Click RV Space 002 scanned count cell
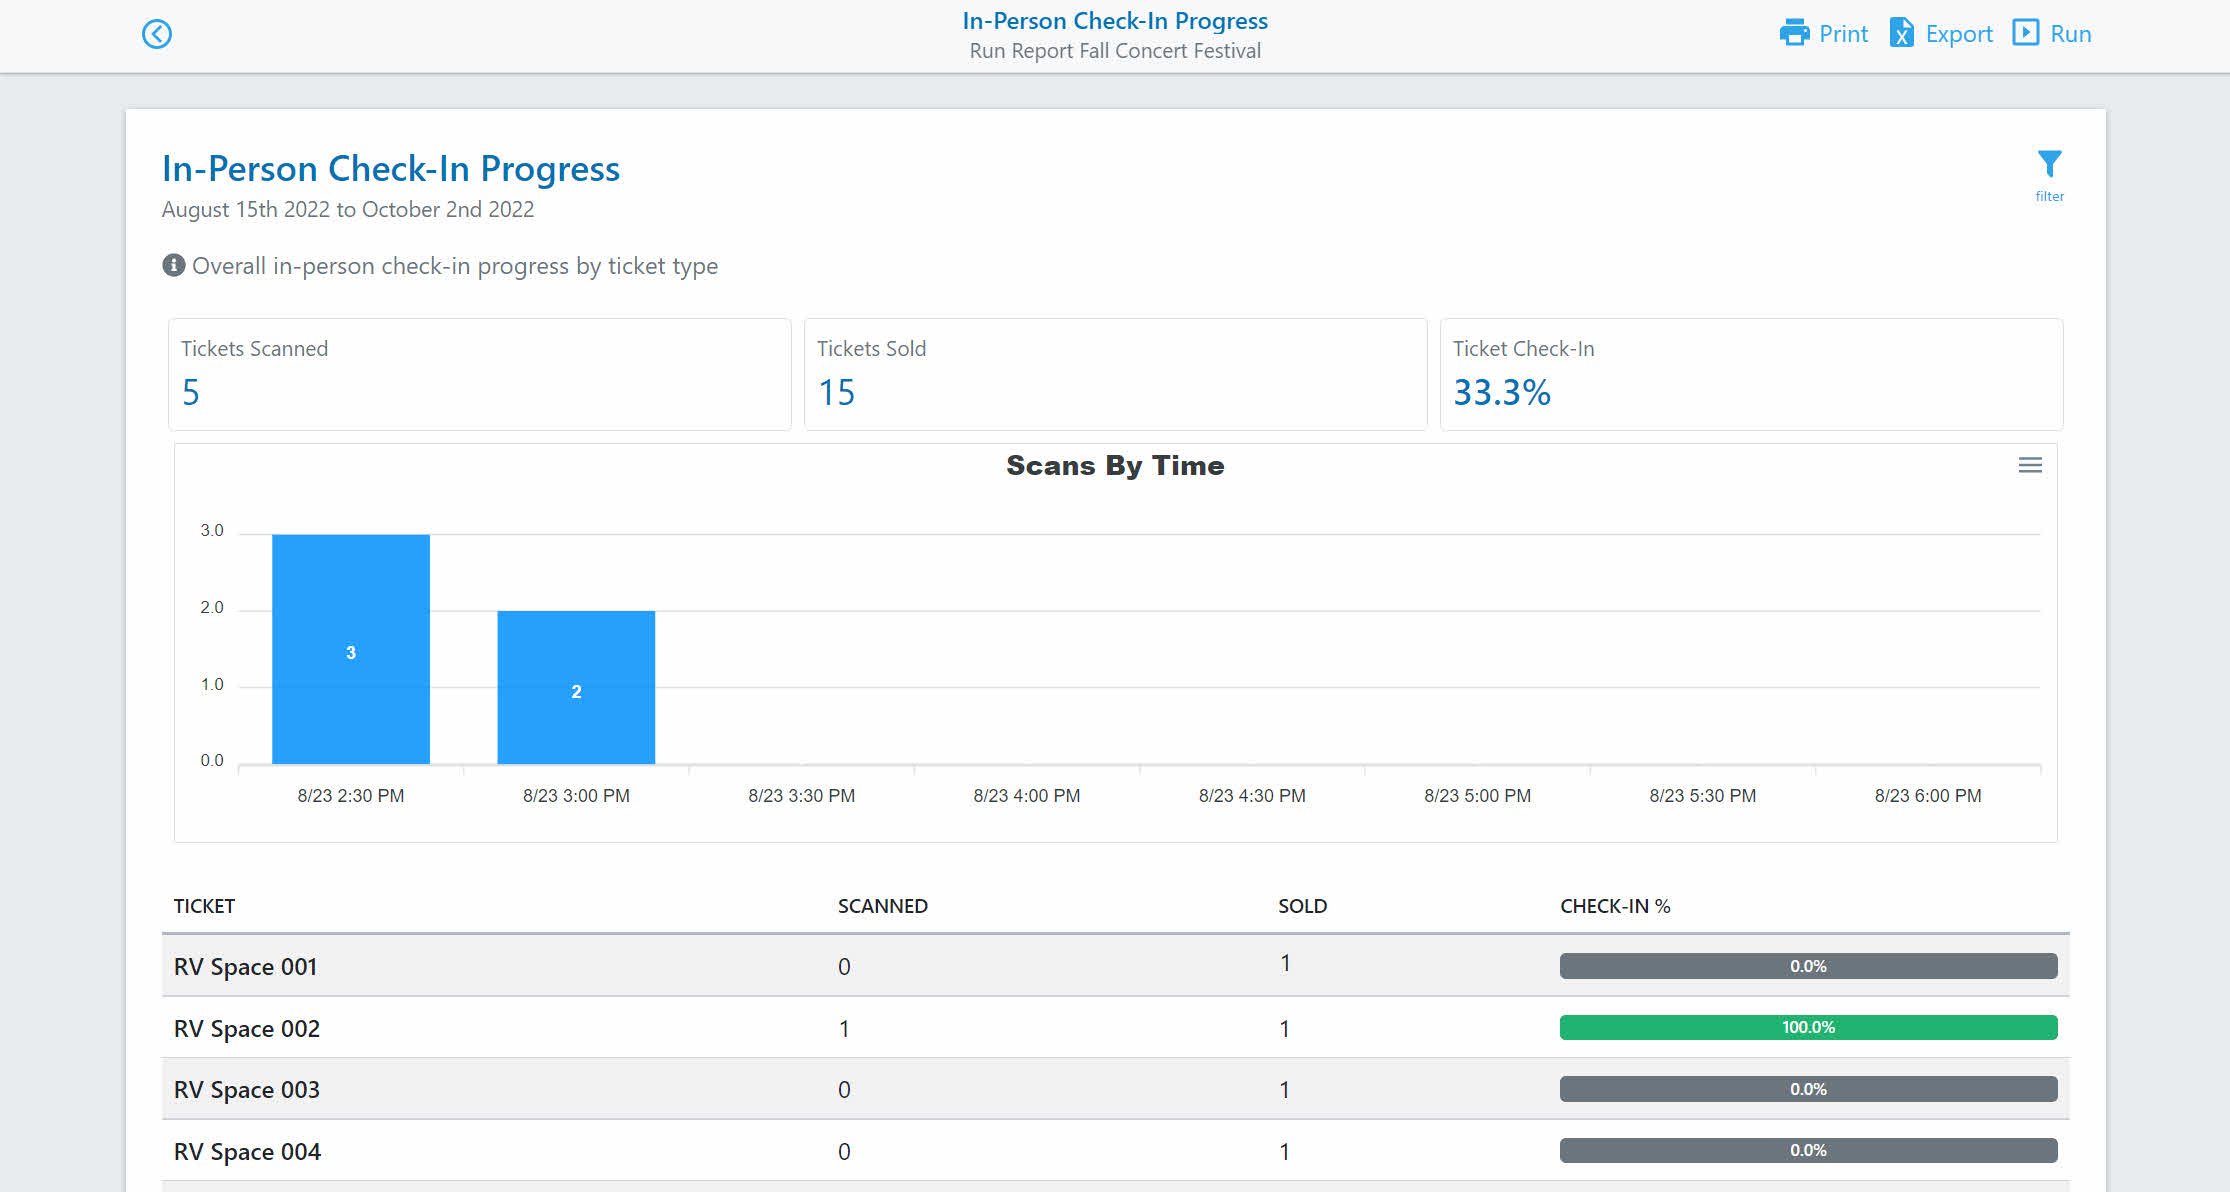 (844, 1029)
